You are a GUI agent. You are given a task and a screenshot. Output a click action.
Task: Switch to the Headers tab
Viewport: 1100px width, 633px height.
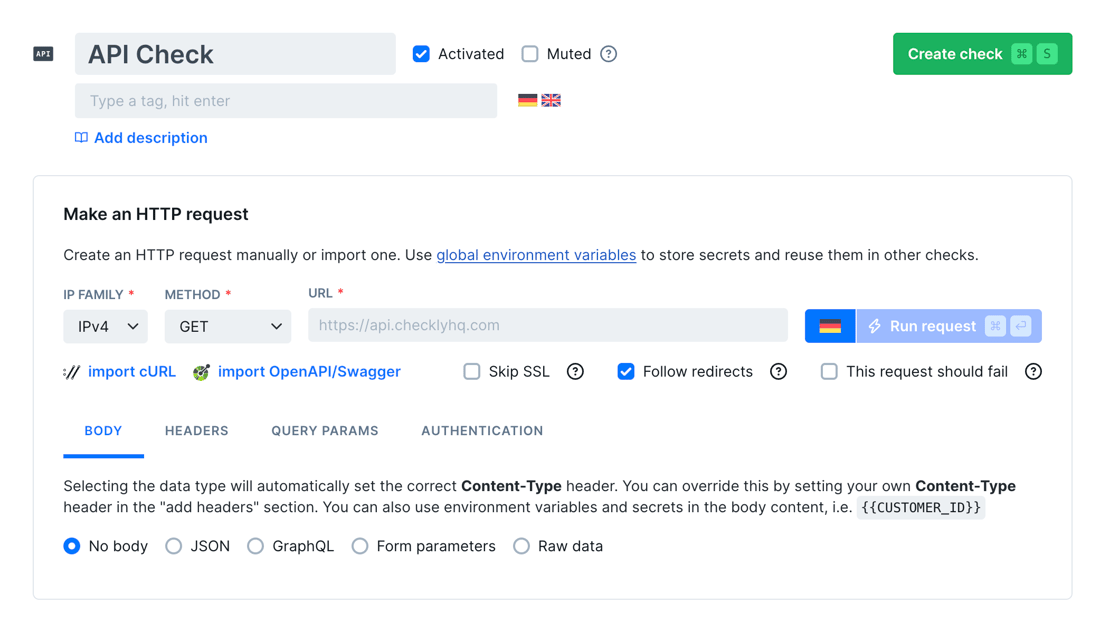(x=196, y=431)
